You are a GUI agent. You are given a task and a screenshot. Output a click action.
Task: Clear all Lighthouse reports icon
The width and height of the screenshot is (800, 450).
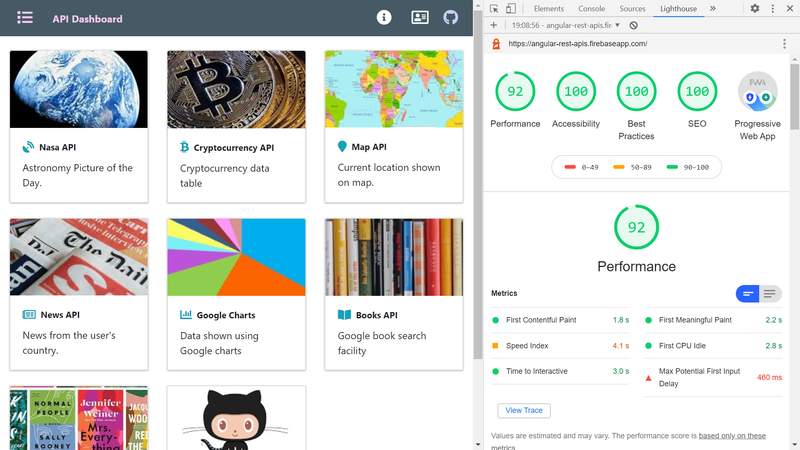click(x=633, y=25)
